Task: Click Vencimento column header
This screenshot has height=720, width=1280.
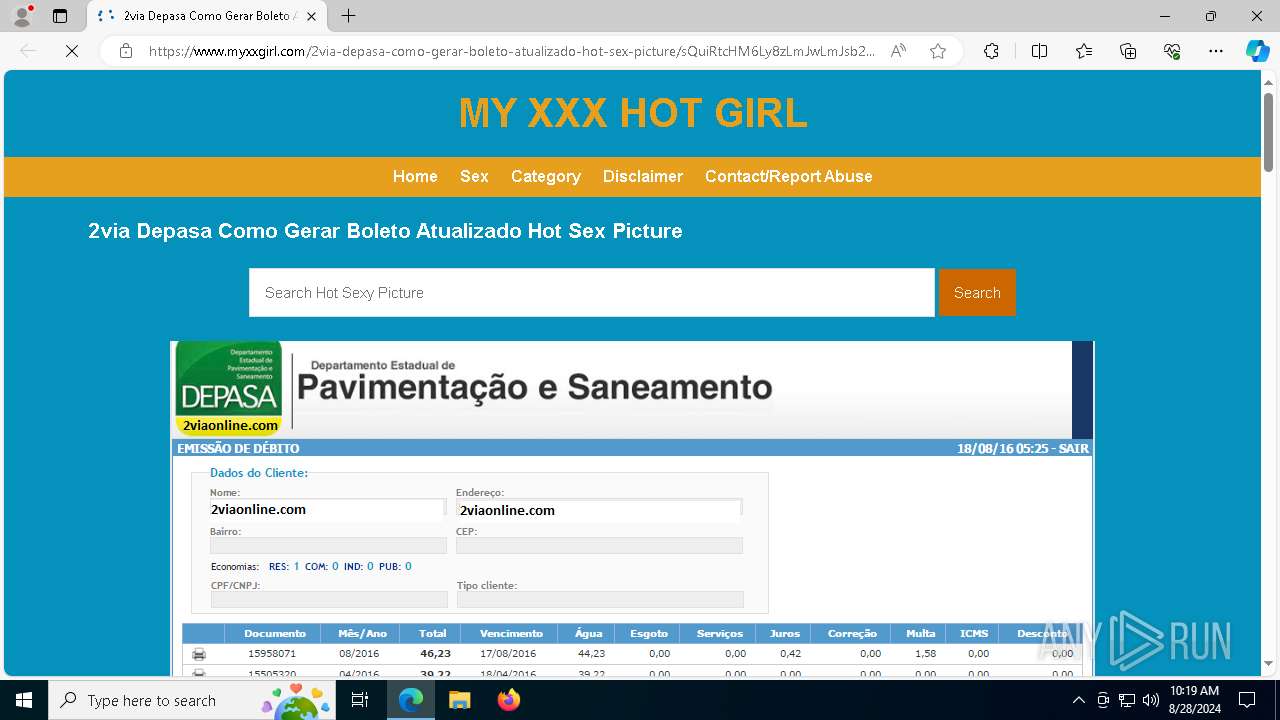Action: 511,633
